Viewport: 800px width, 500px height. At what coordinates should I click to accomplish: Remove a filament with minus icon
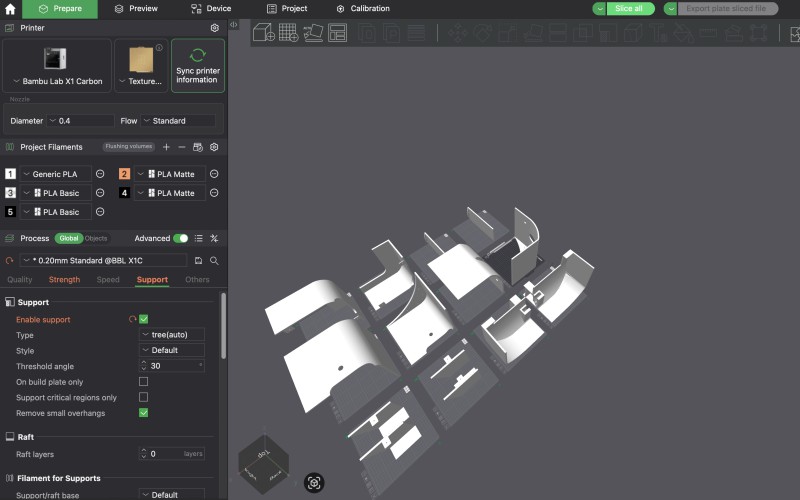(x=182, y=147)
